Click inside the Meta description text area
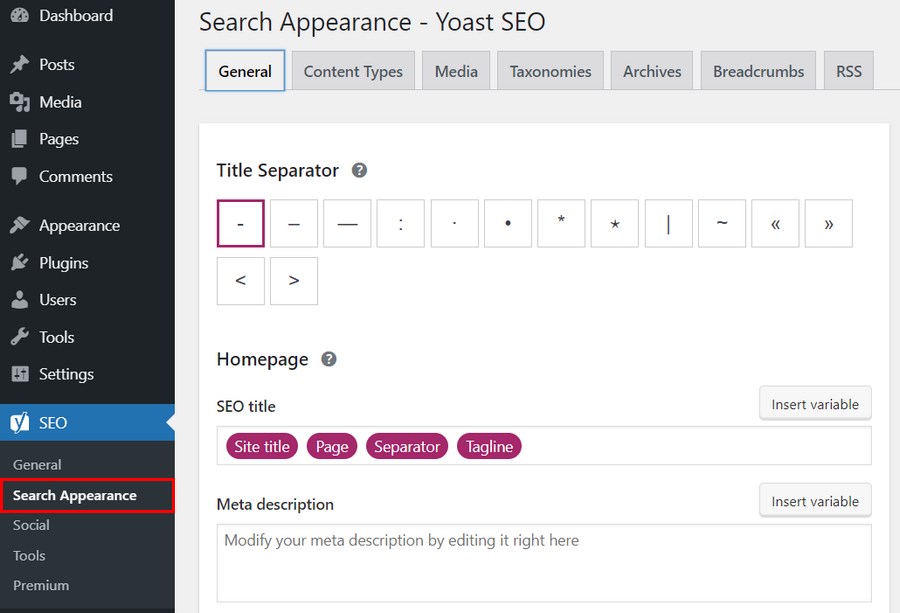The width and height of the screenshot is (900, 613). 544,563
